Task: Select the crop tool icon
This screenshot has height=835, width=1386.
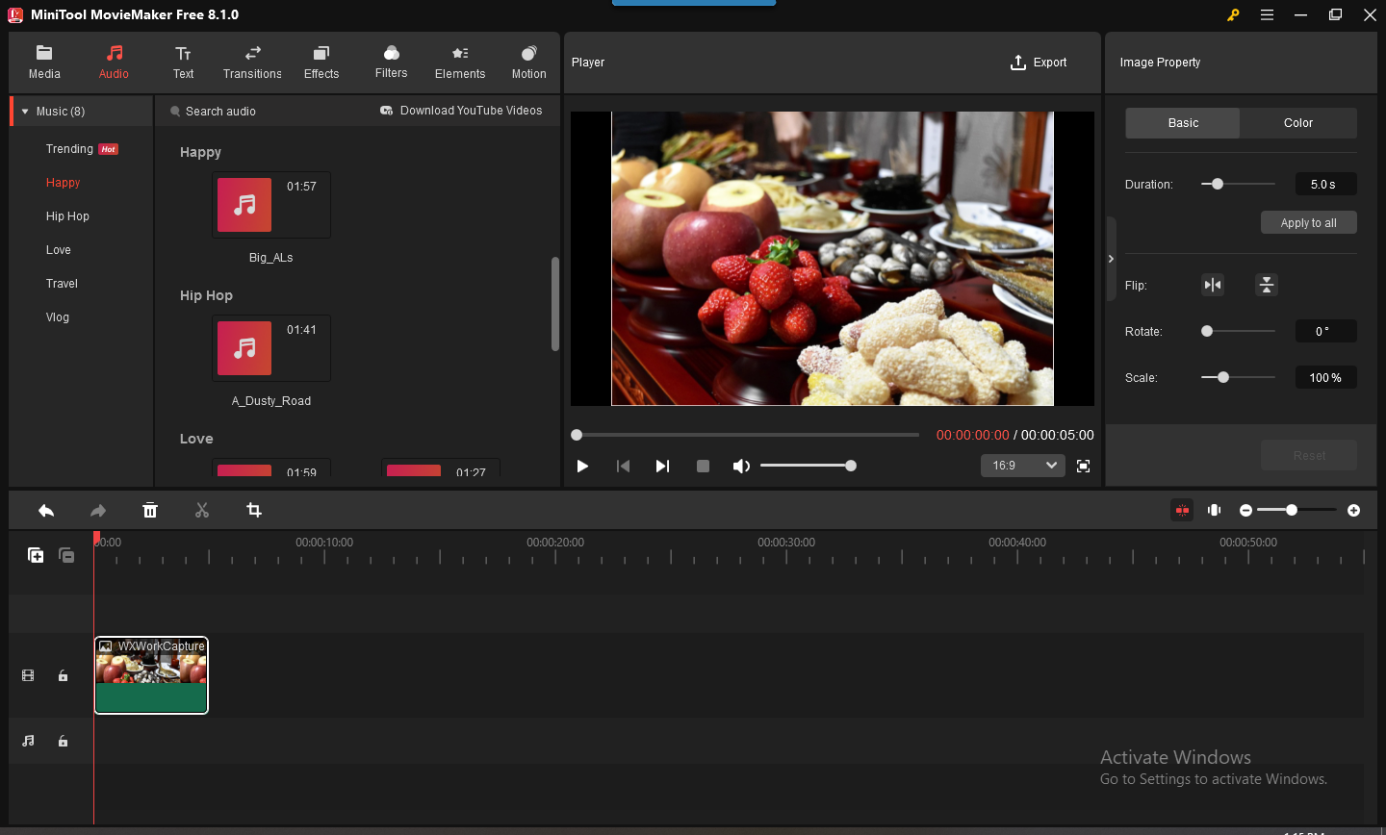Action: pos(254,511)
